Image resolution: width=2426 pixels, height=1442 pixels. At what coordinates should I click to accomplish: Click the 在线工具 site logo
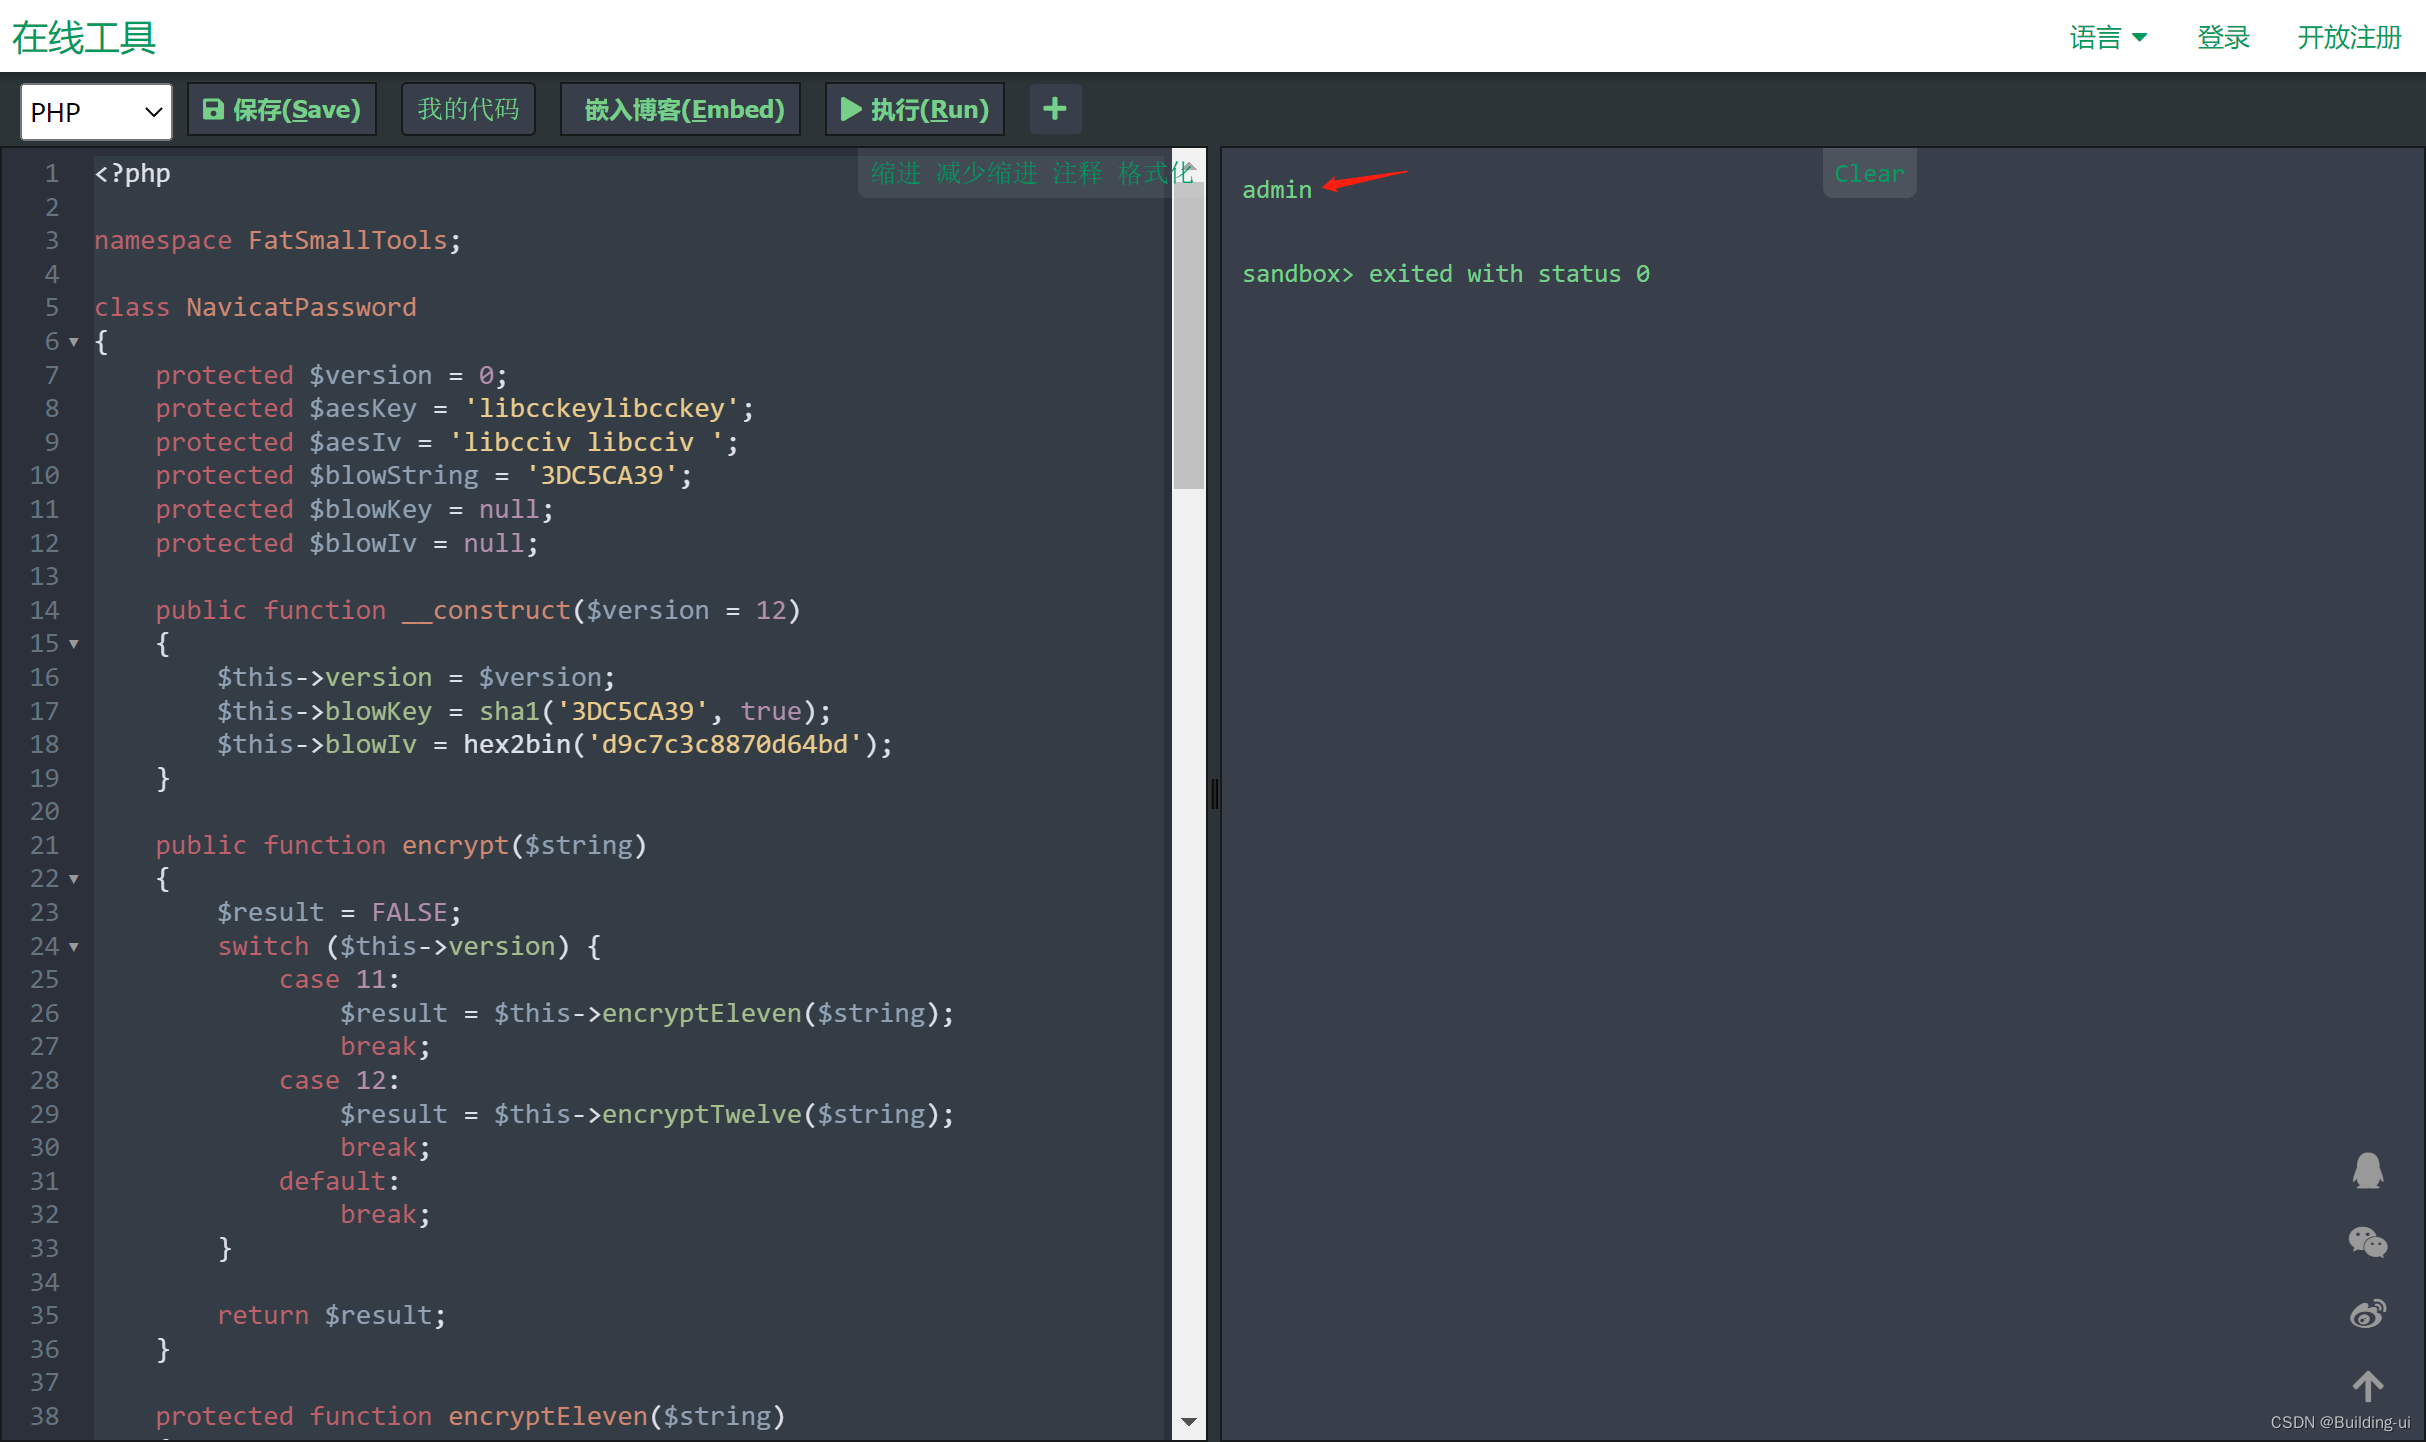(84, 37)
